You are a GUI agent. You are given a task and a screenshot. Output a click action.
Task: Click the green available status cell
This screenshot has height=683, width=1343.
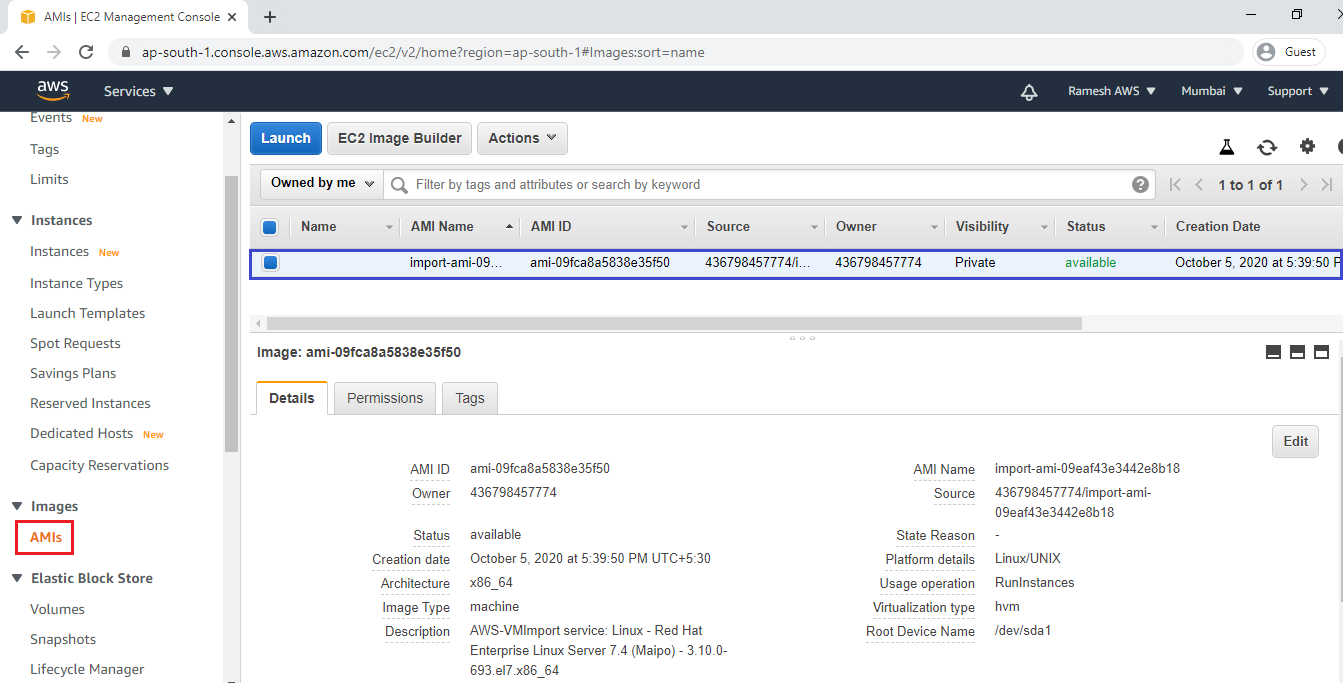click(x=1091, y=263)
